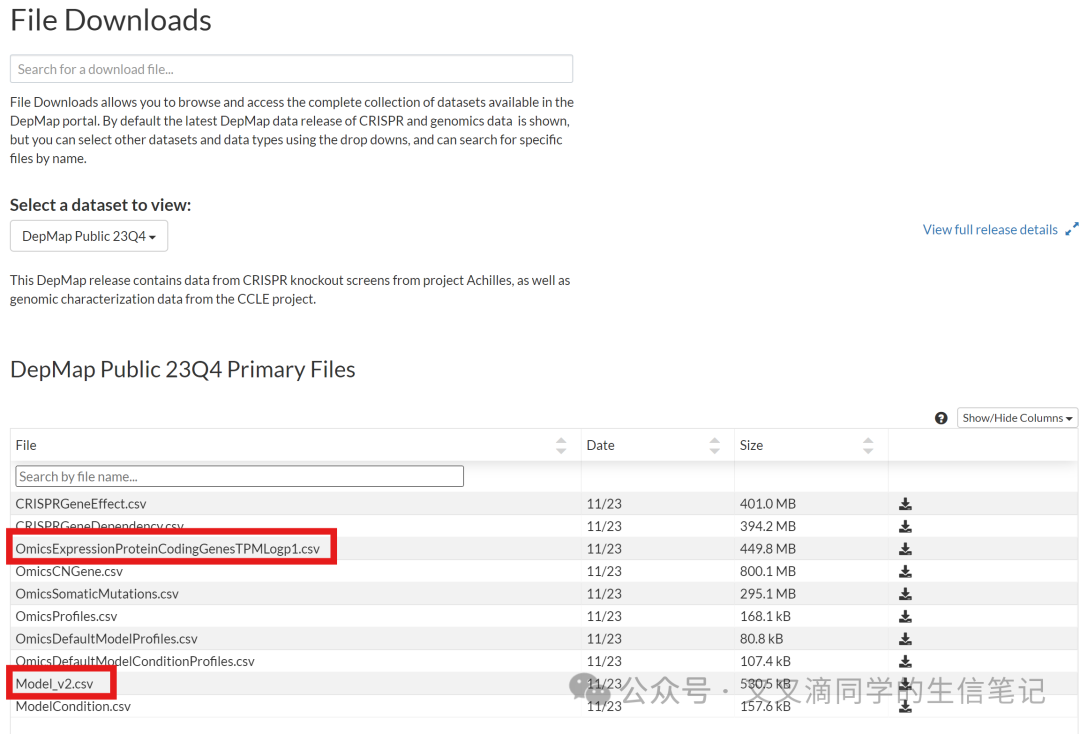This screenshot has width=1080, height=734.
Task: Click the File Downloads page heading
Action: [111, 20]
